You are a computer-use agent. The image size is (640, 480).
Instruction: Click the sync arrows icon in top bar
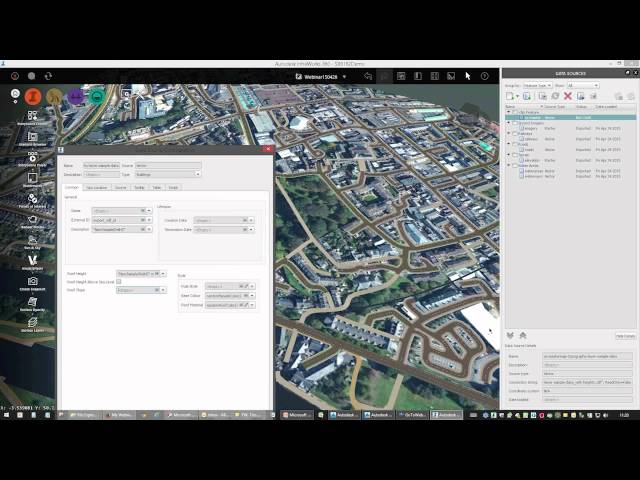pos(48,76)
